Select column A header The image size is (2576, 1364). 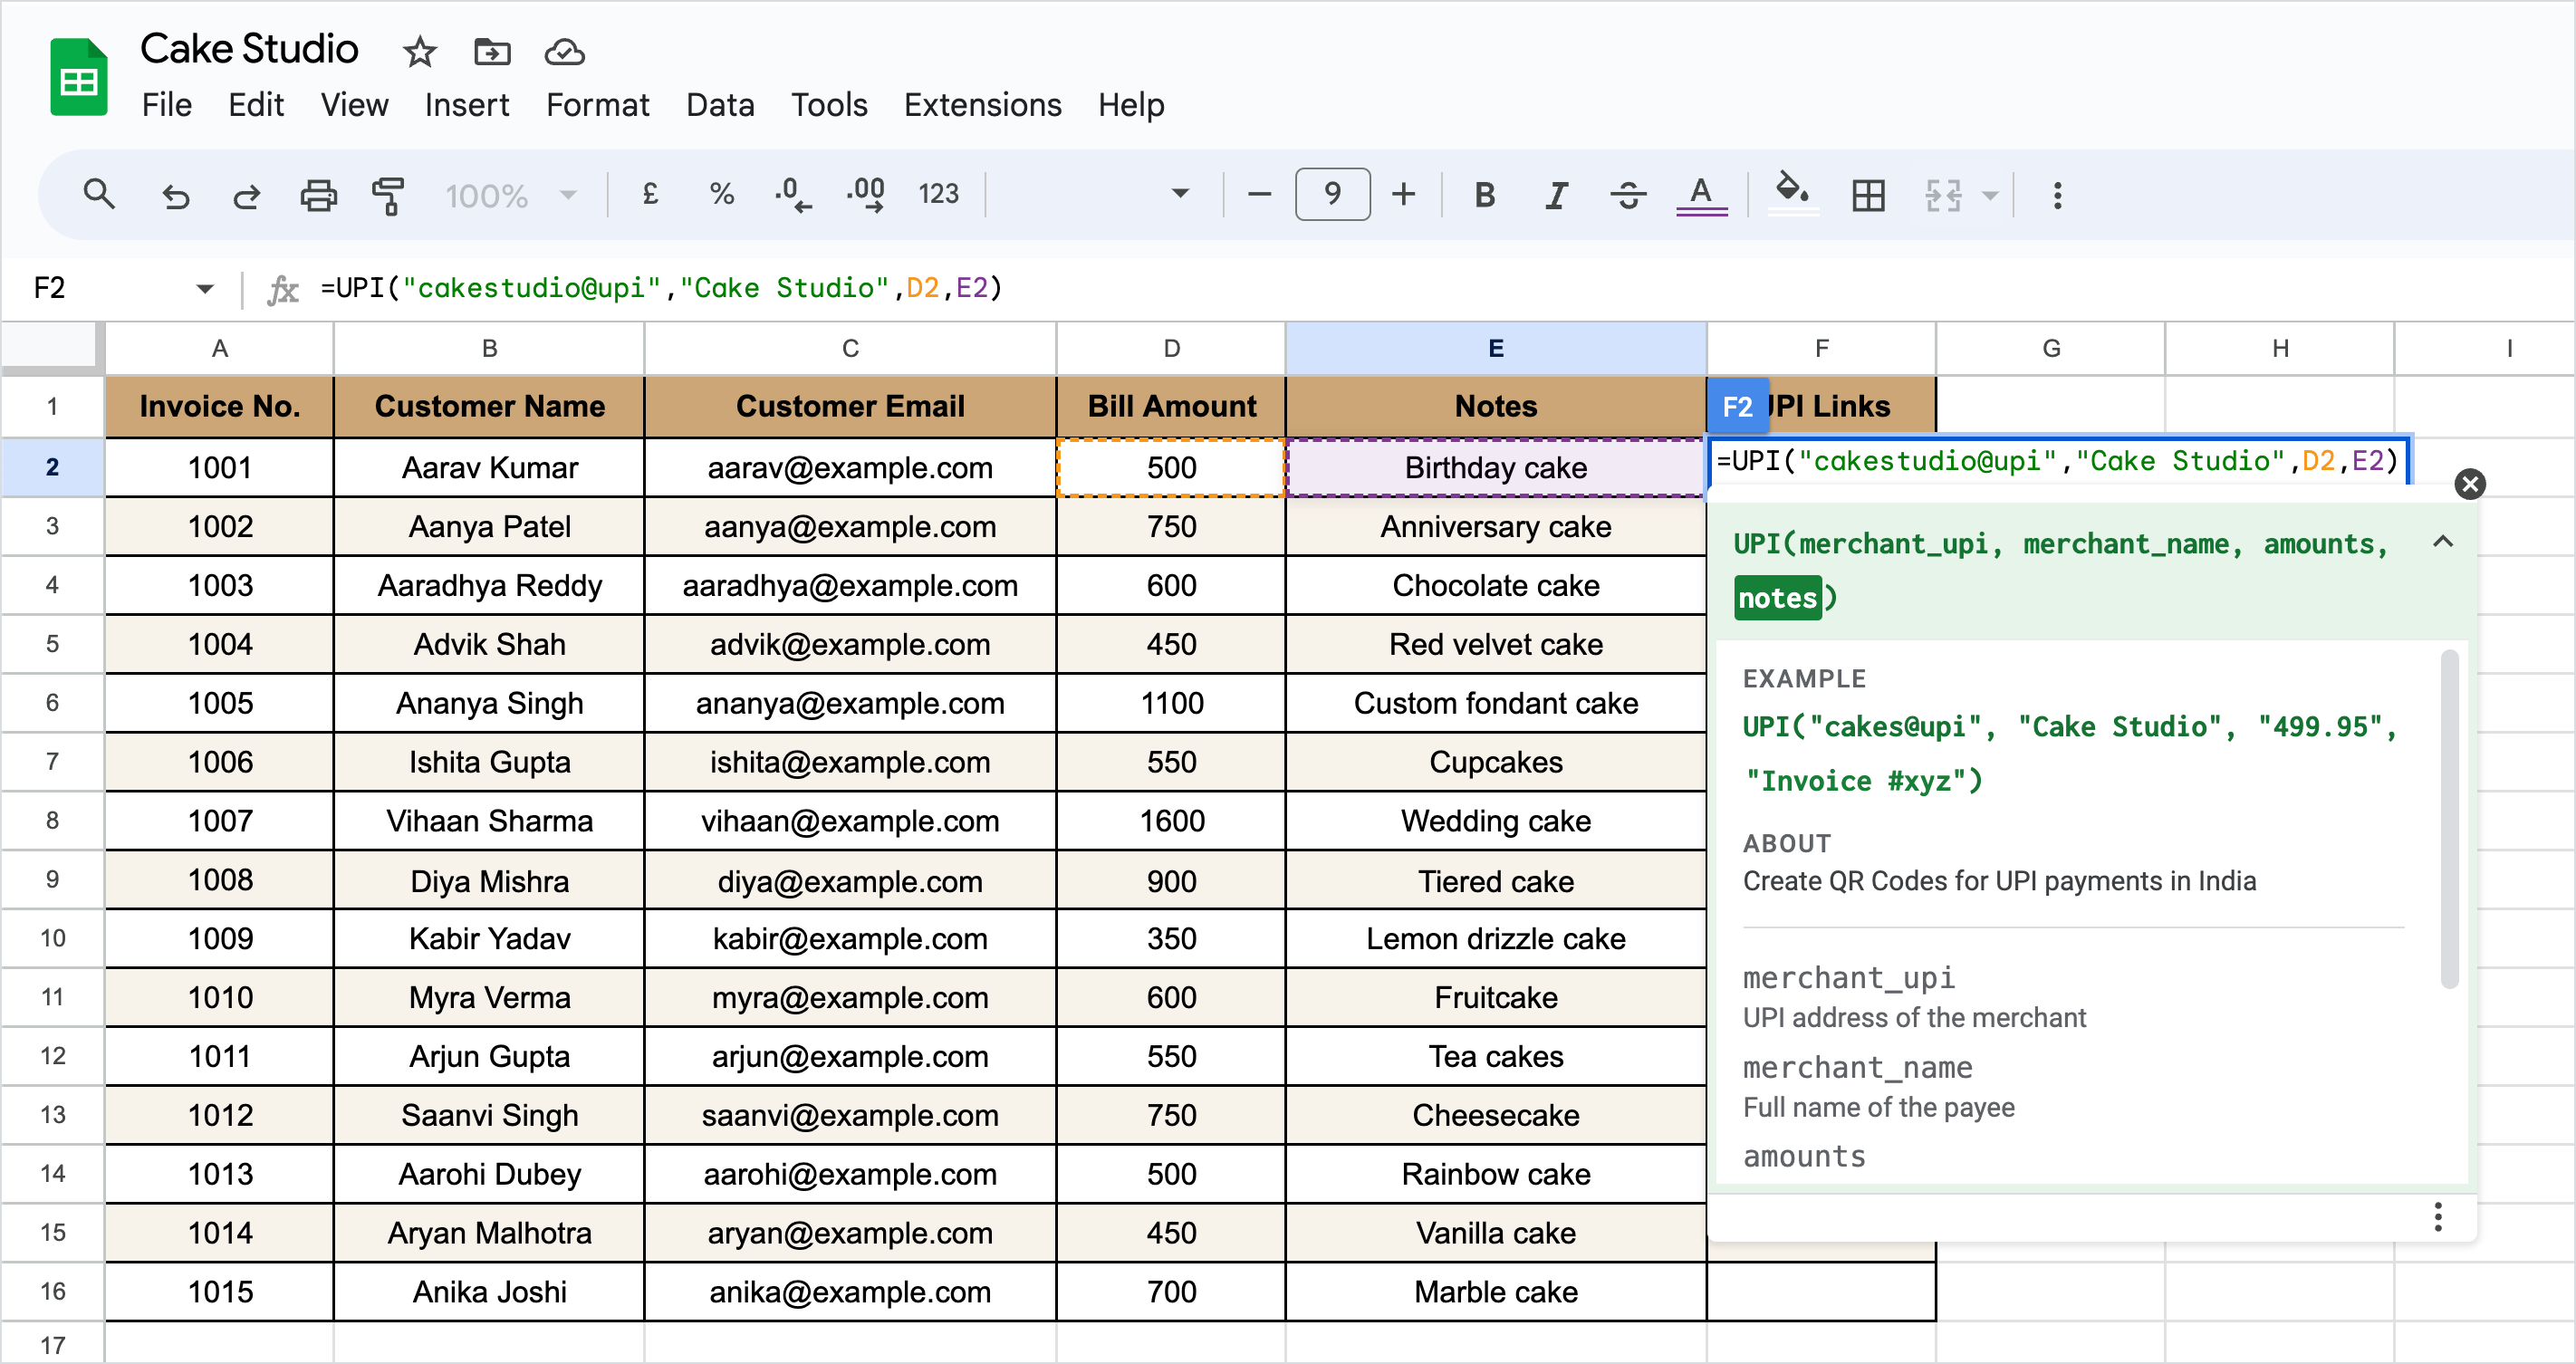(219, 348)
